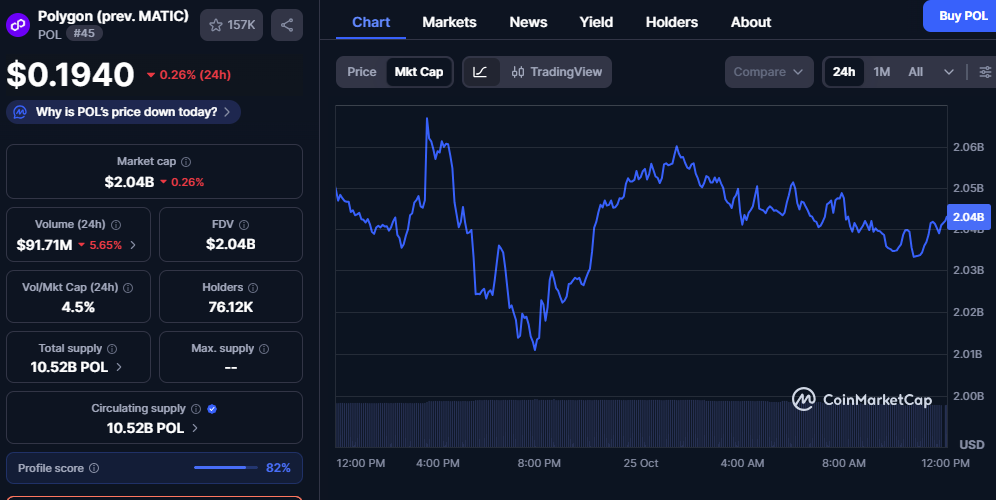The width and height of the screenshot is (996, 500).
Task: Open chart settings filter icon
Action: (985, 72)
